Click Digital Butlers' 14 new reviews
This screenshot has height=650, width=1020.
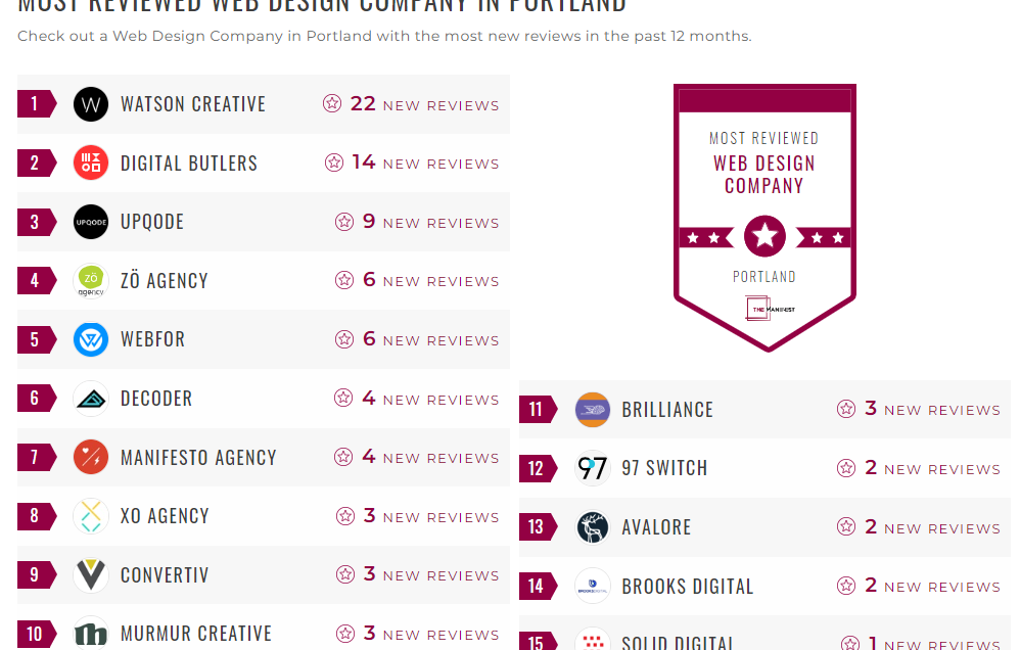[x=412, y=163]
